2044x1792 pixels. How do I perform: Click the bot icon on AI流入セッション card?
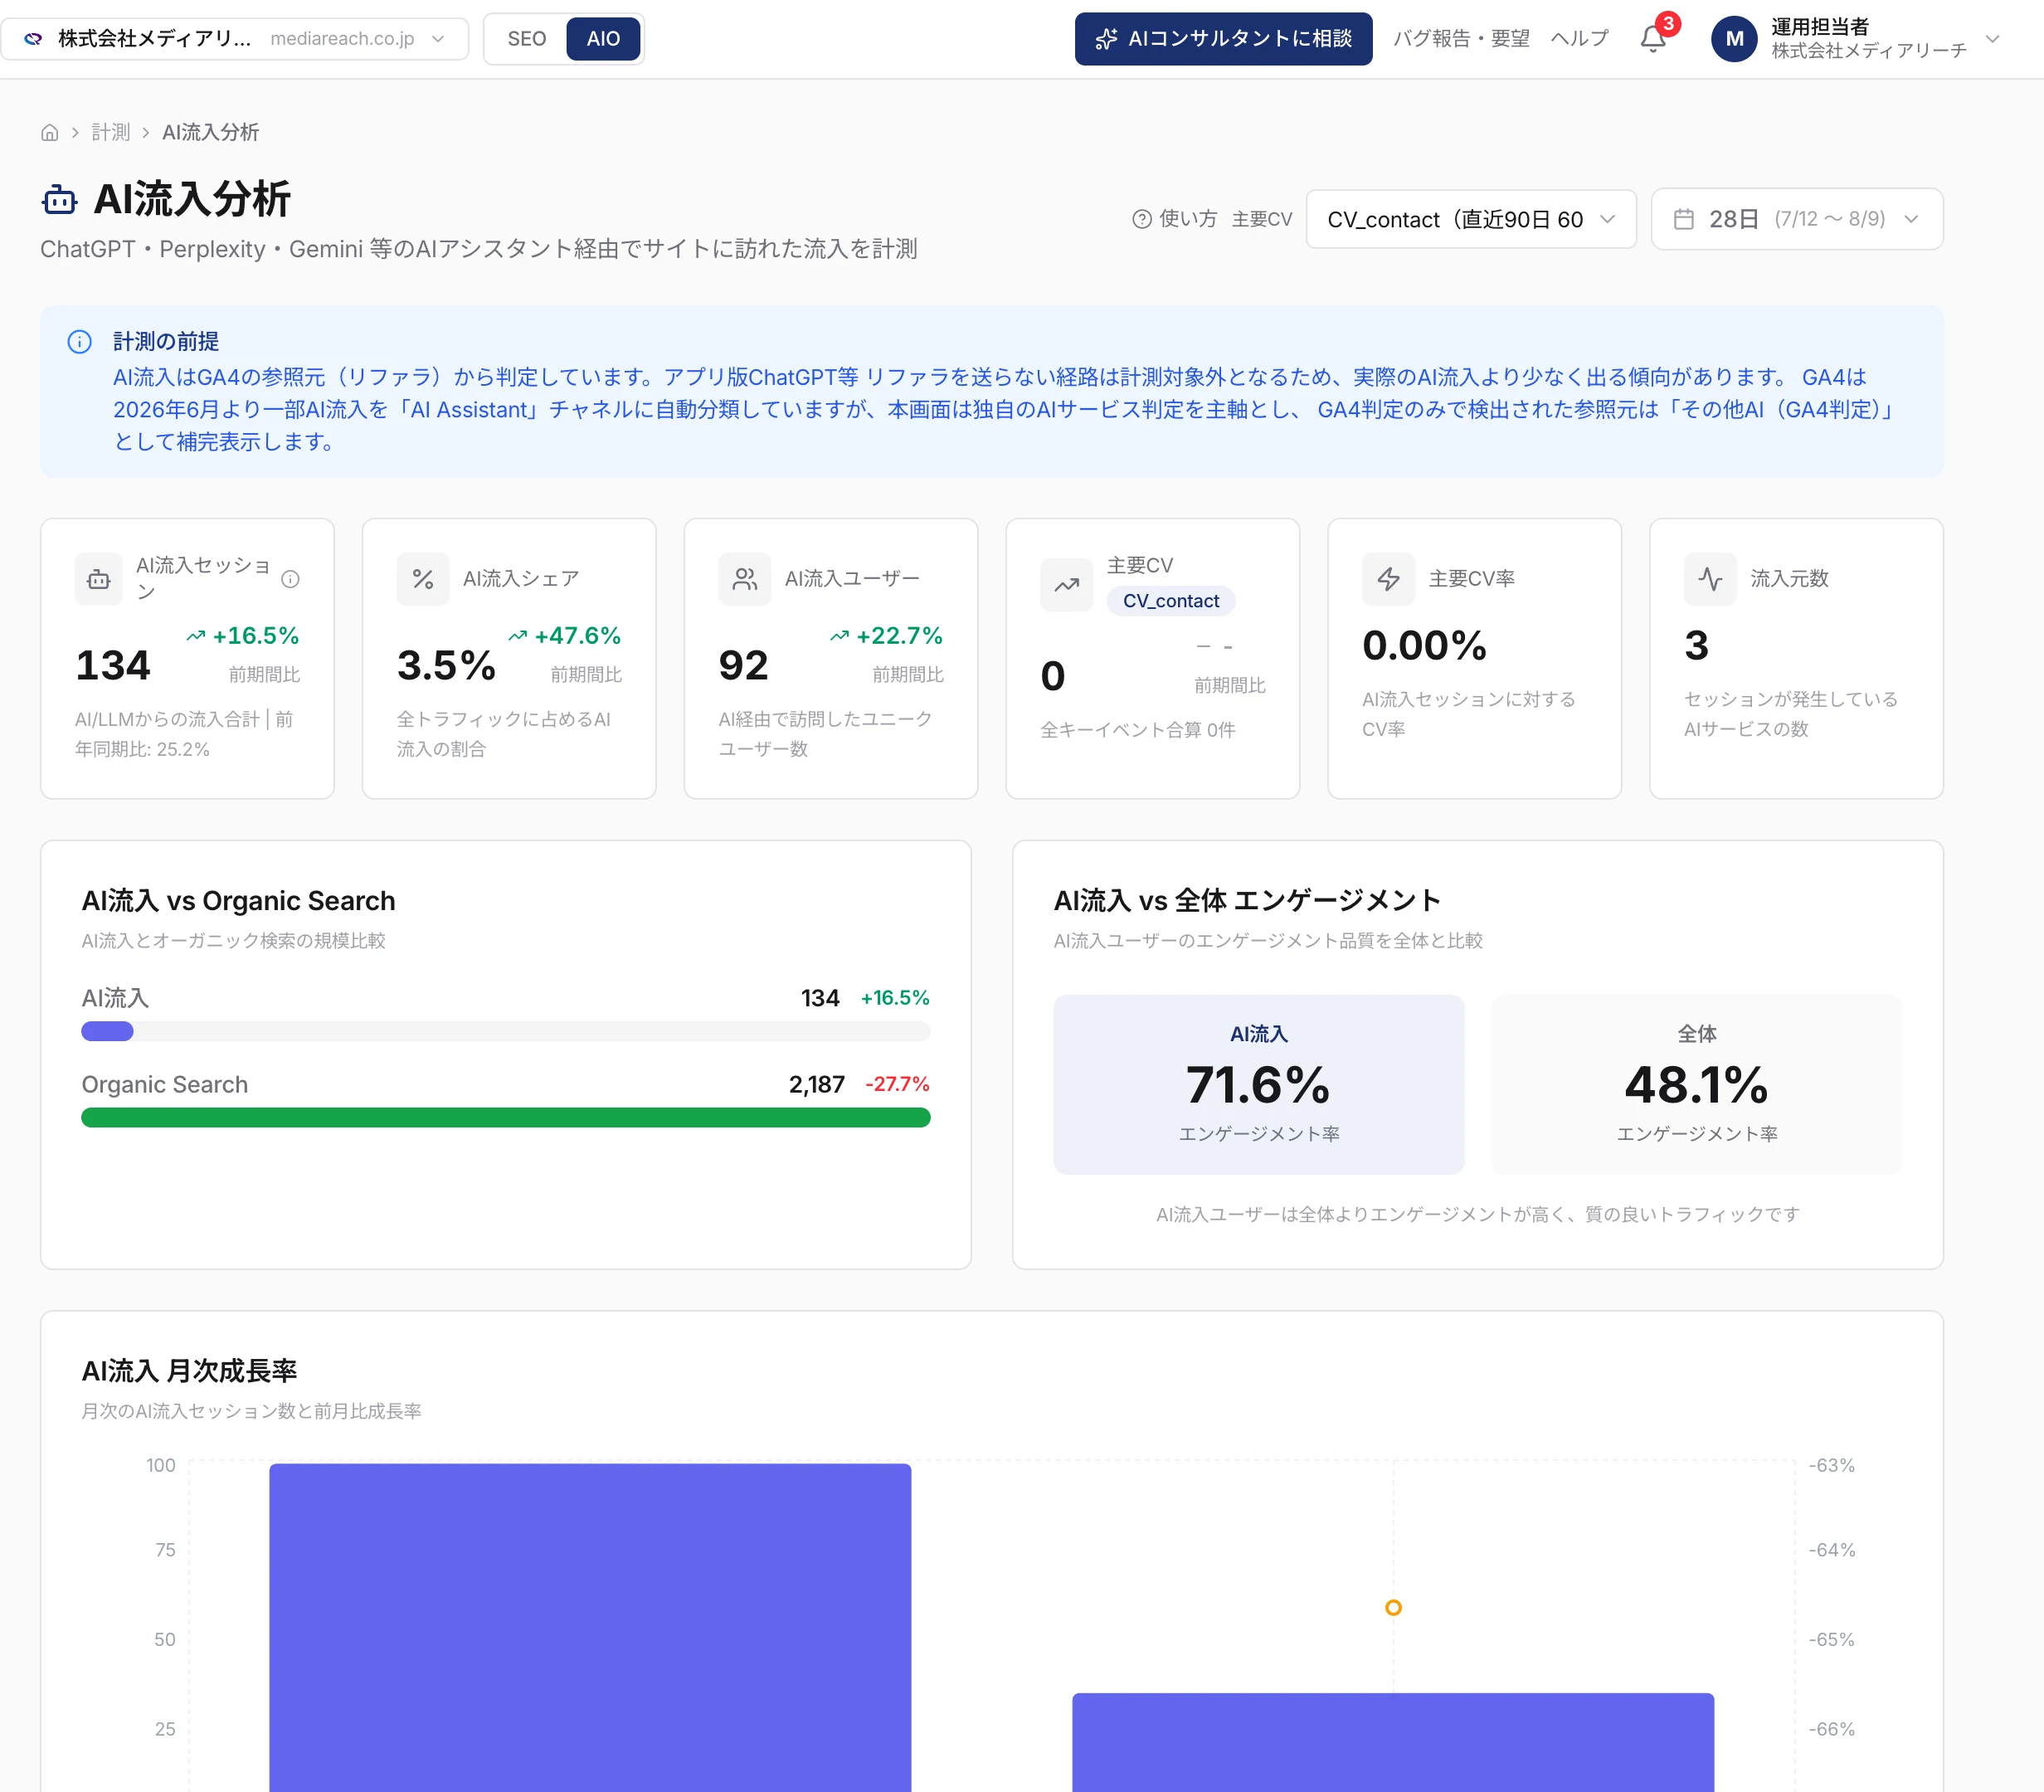coord(99,579)
